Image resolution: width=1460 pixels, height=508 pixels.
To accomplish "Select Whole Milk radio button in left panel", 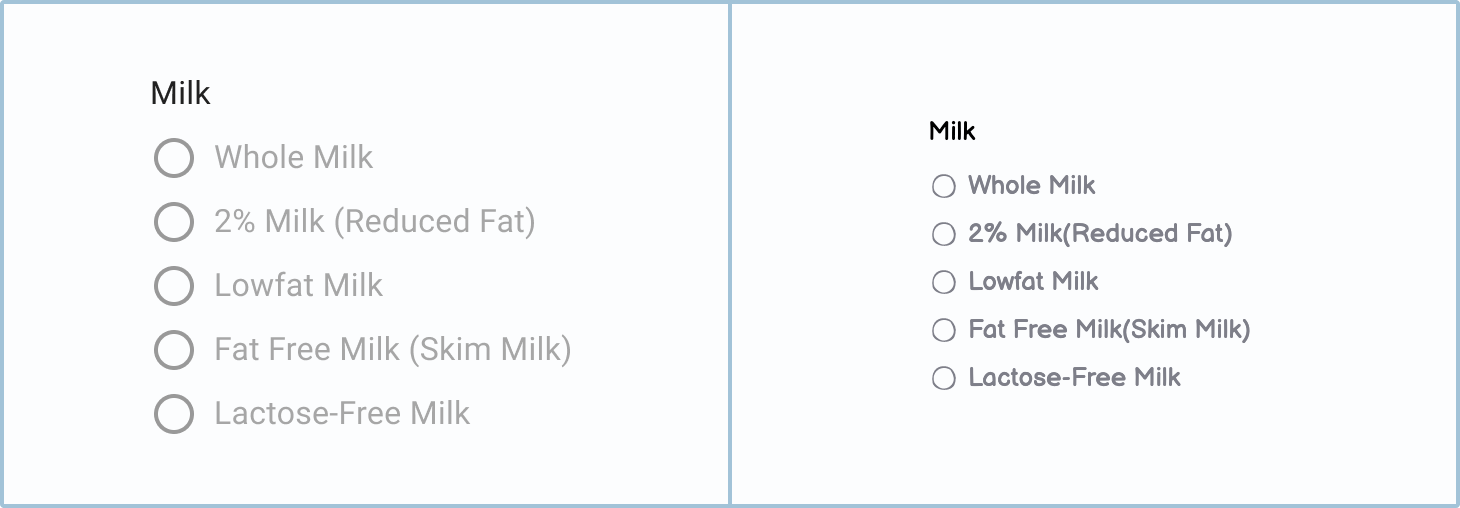I will (174, 158).
